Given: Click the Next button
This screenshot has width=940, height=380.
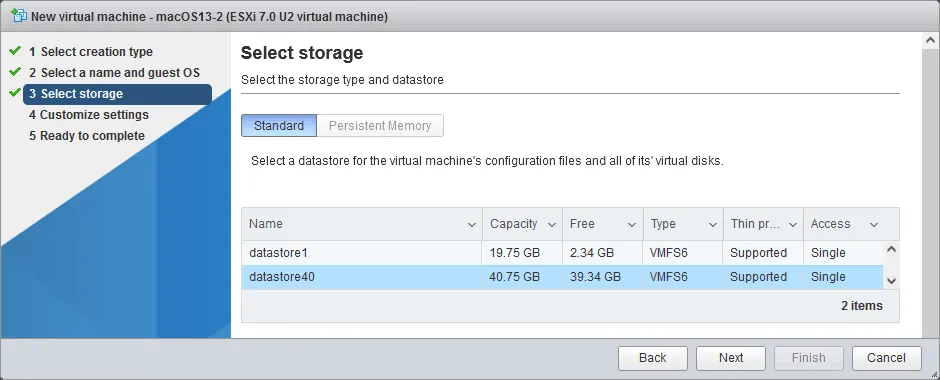Looking at the screenshot, I should pos(731,358).
